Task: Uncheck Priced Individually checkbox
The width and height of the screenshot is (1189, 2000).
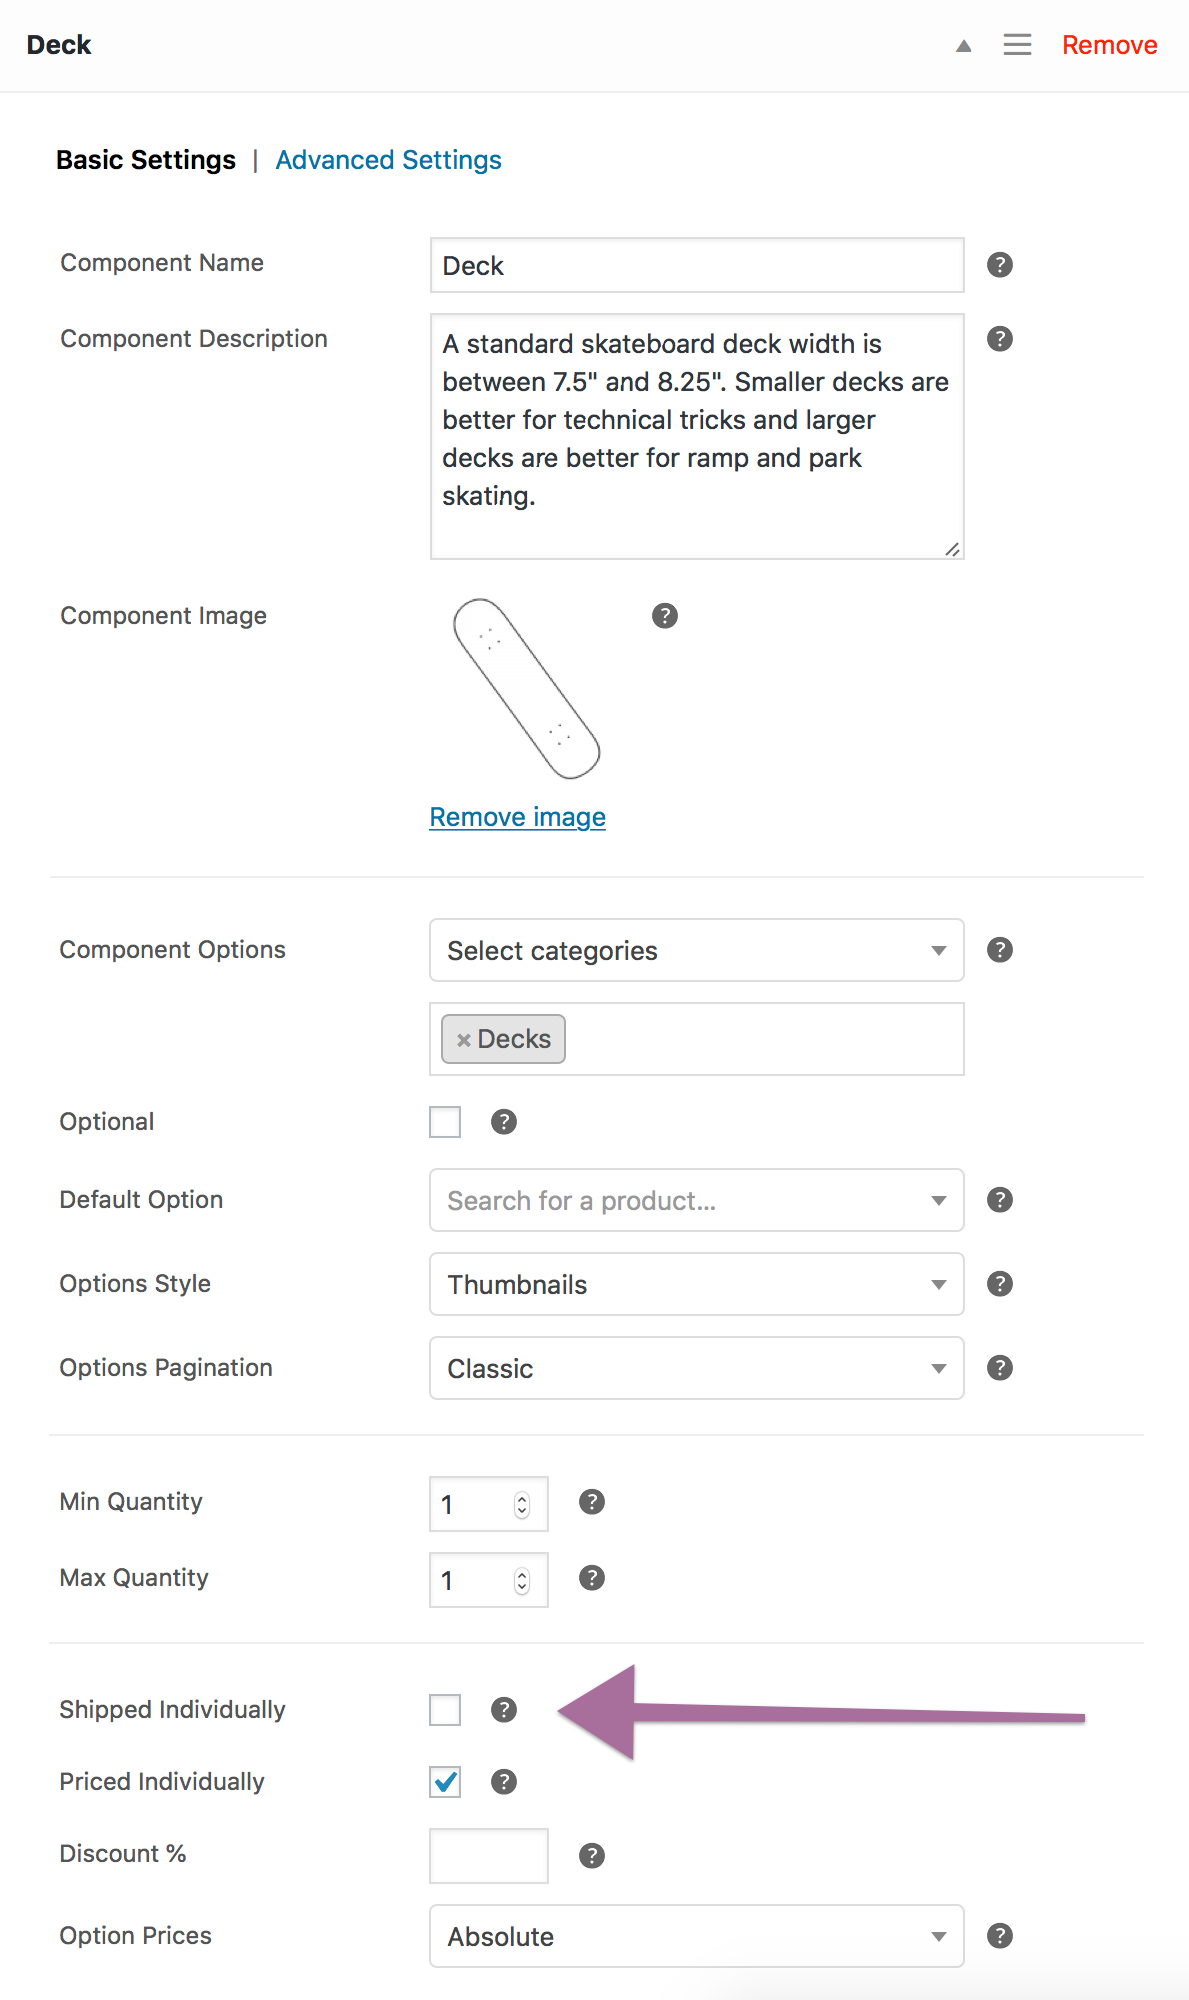Action: coord(445,1782)
